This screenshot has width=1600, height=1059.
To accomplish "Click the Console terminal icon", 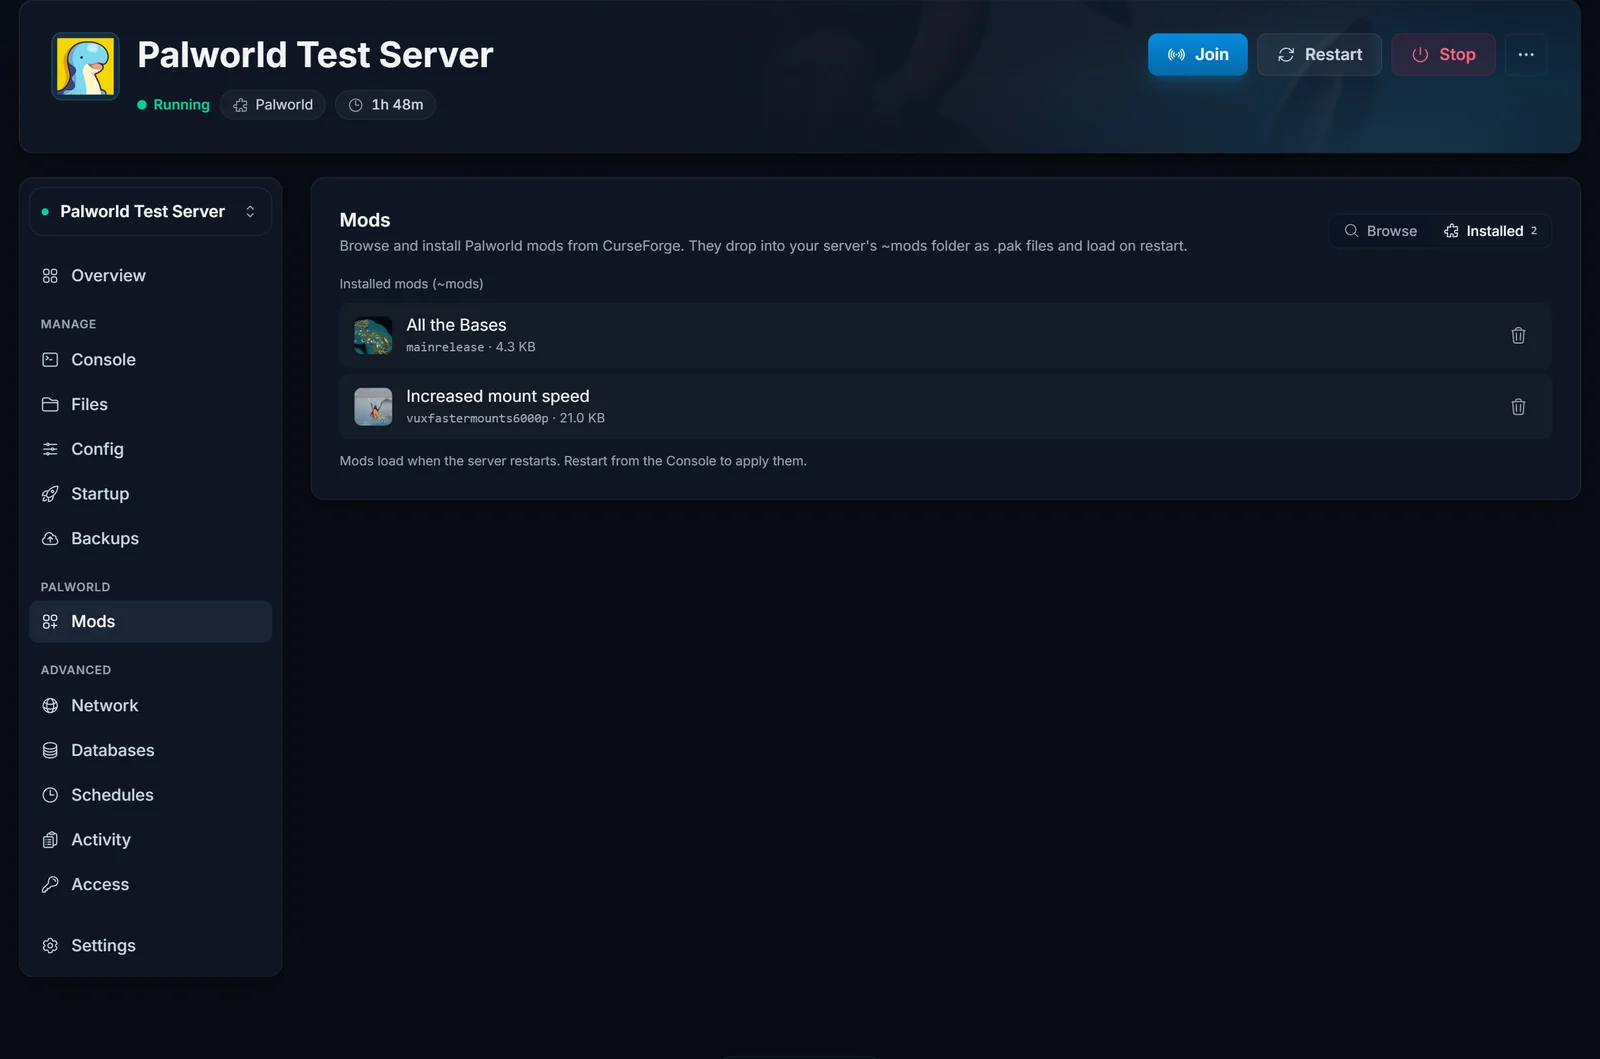I will 50,359.
